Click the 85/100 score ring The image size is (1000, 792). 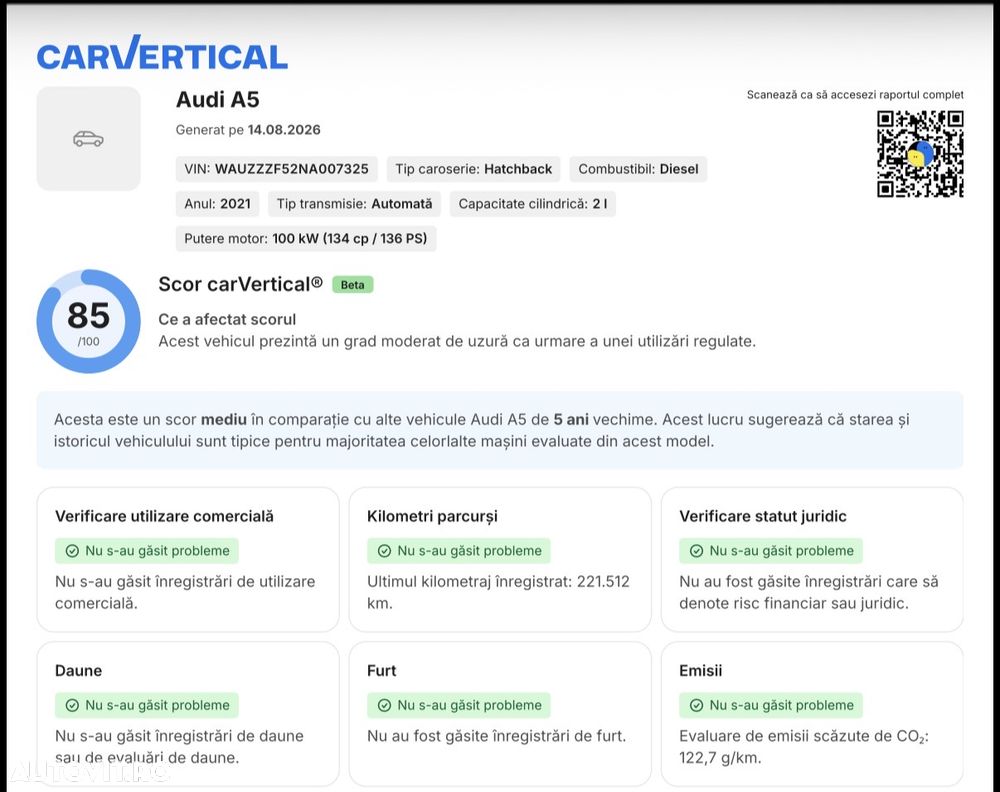pyautogui.click(x=89, y=321)
